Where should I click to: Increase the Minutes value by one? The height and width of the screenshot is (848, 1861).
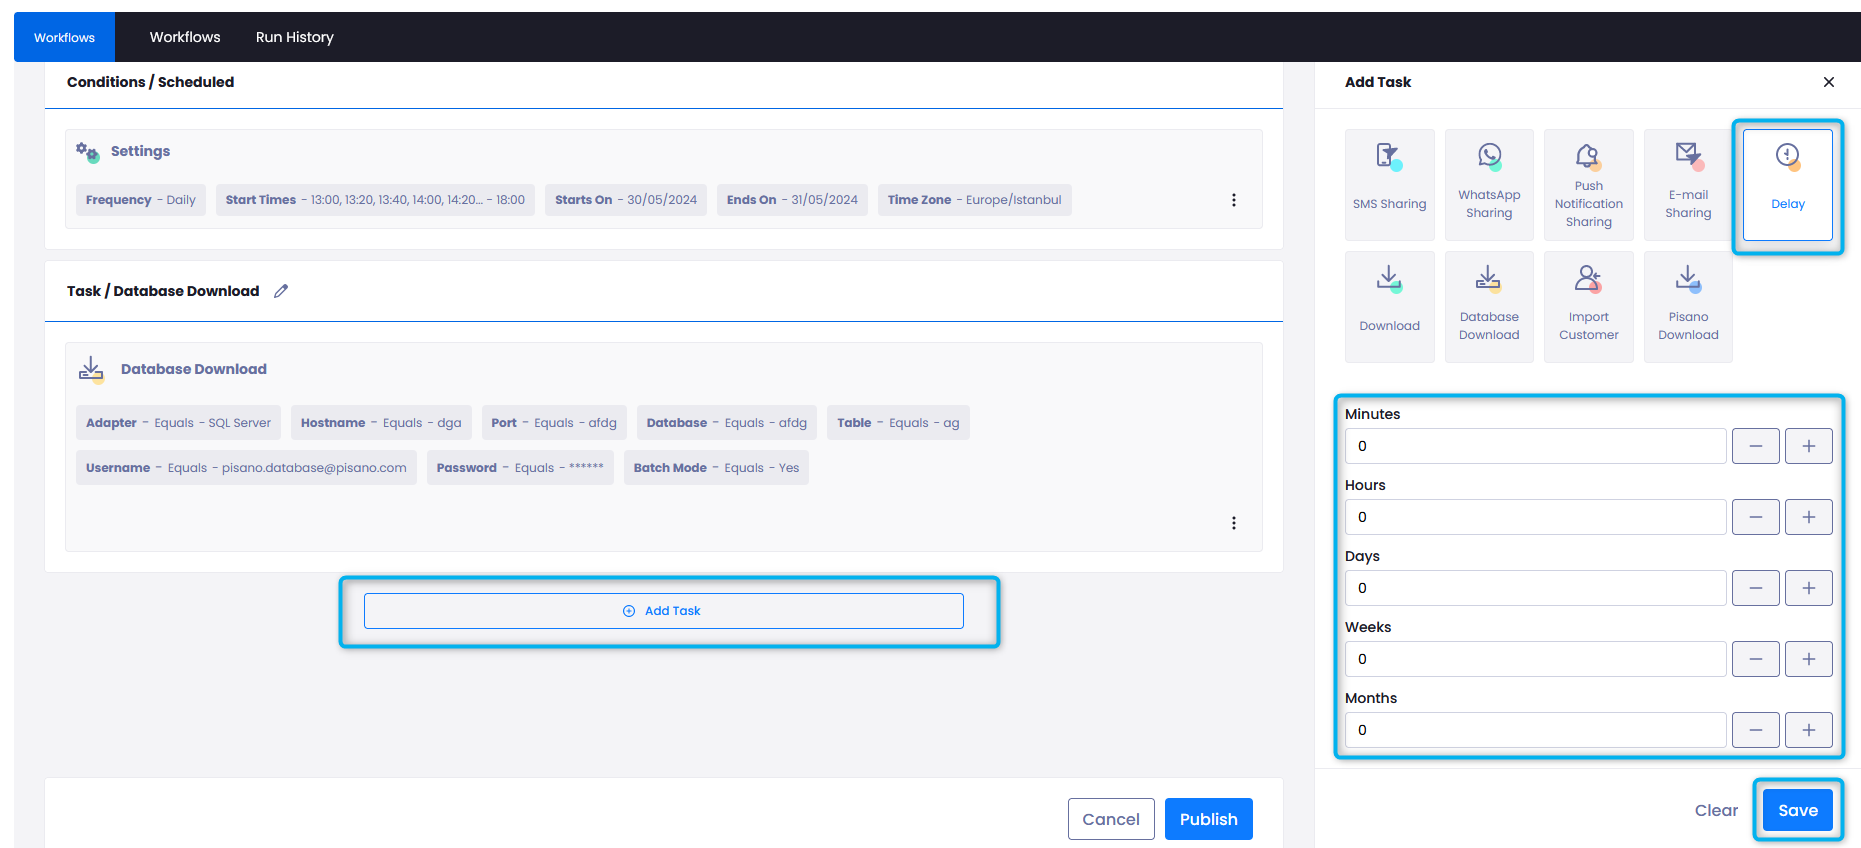coord(1808,446)
